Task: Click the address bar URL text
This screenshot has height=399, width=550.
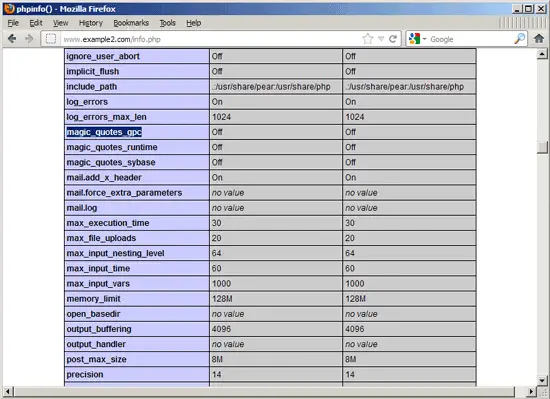Action: pyautogui.click(x=112, y=39)
